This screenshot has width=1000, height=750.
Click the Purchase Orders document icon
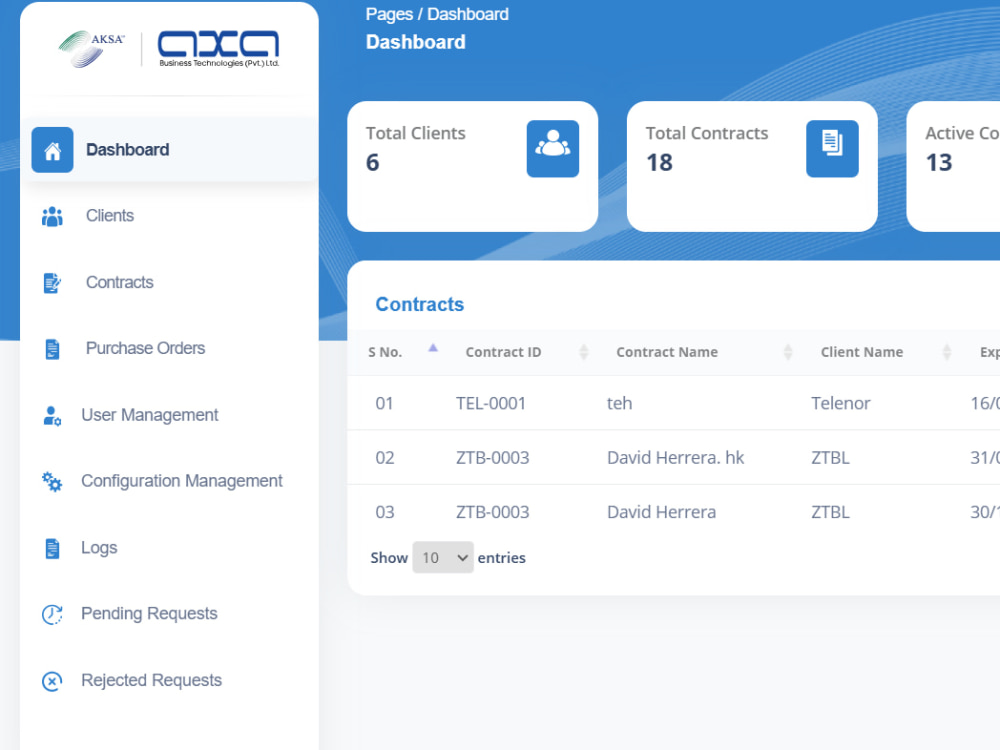tap(52, 349)
